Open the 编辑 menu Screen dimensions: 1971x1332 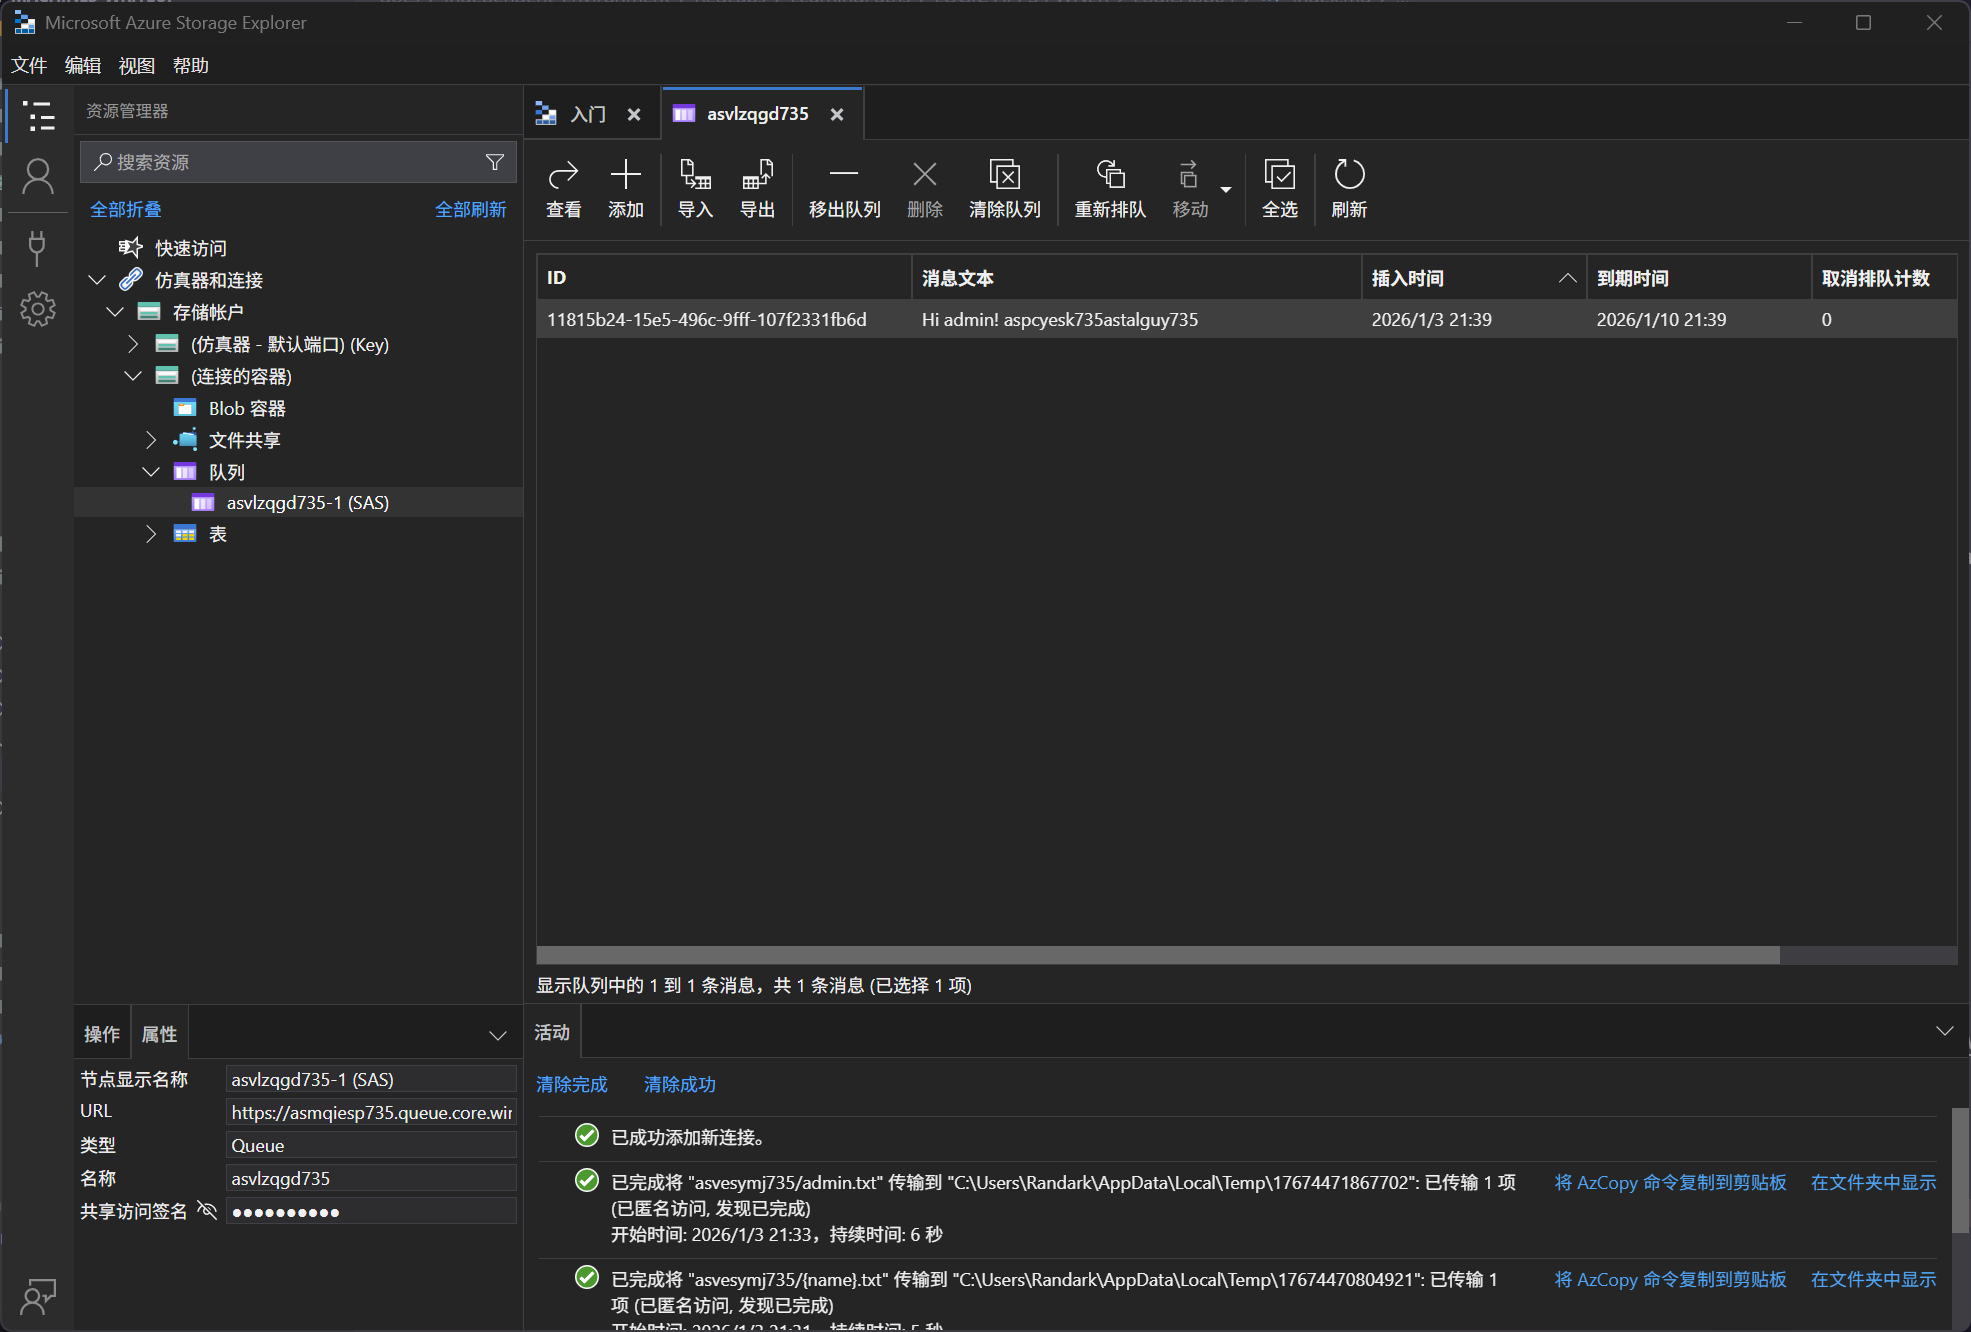pyautogui.click(x=83, y=65)
